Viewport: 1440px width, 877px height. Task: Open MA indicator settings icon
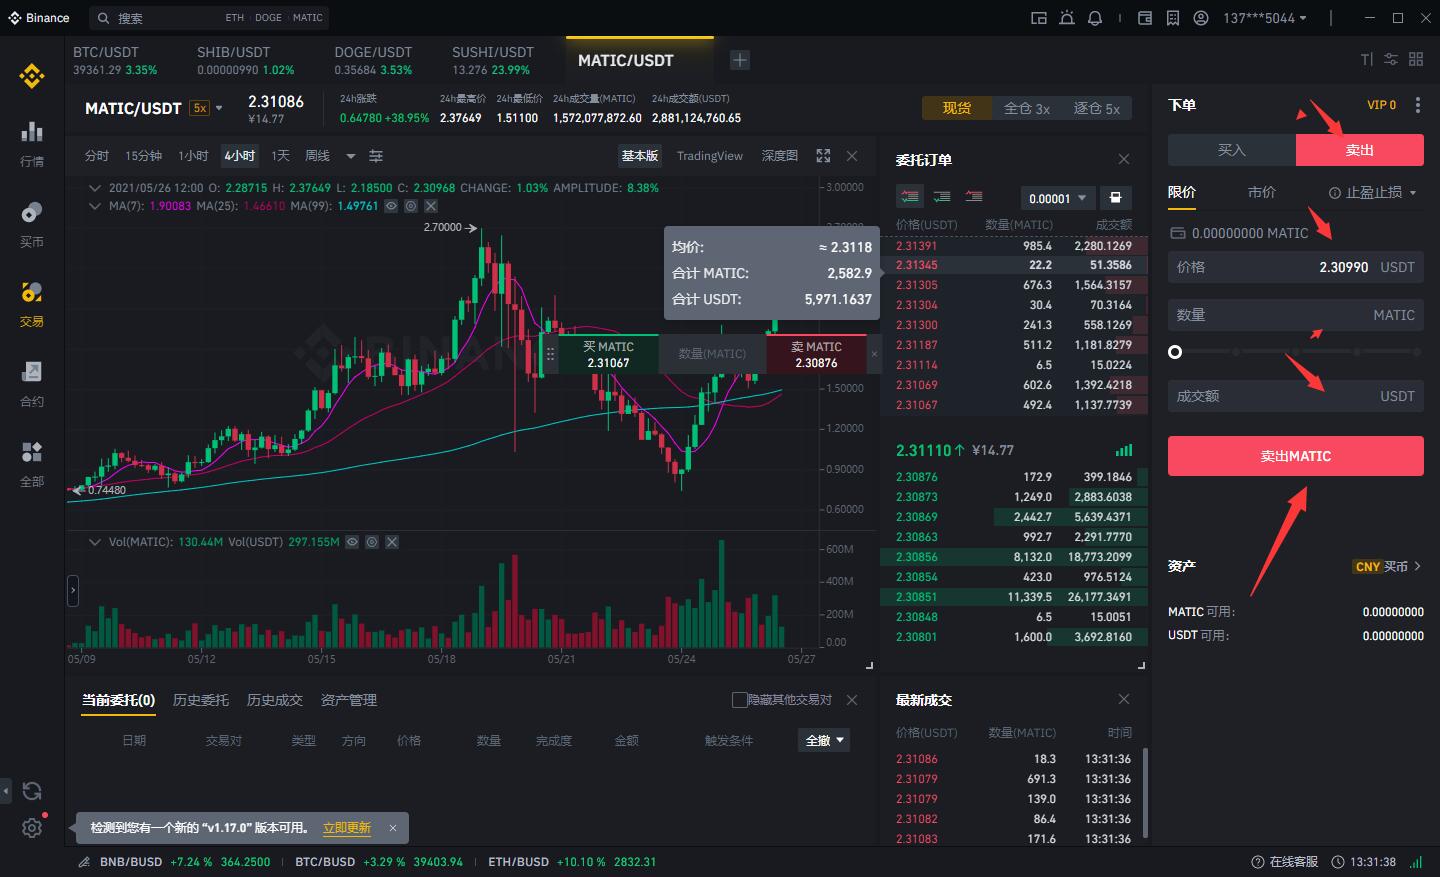coord(411,206)
